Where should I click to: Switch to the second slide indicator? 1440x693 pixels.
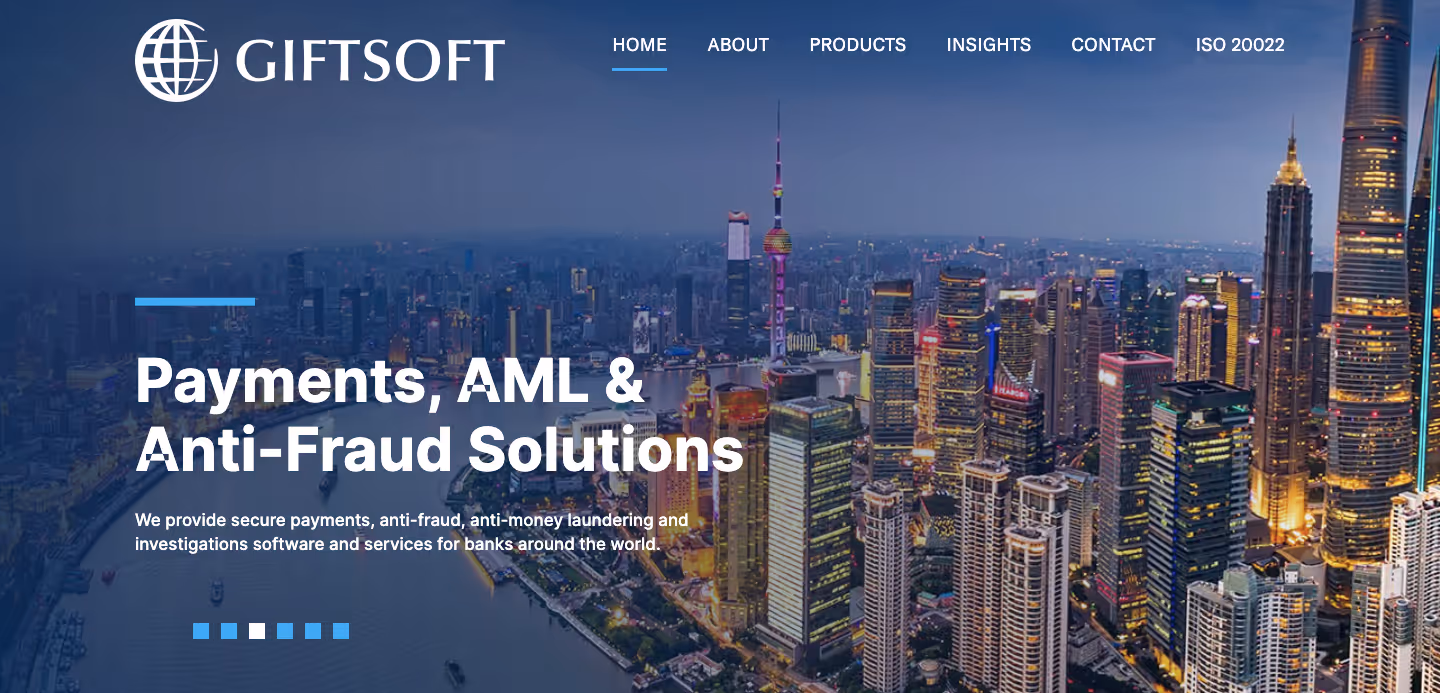click(229, 631)
